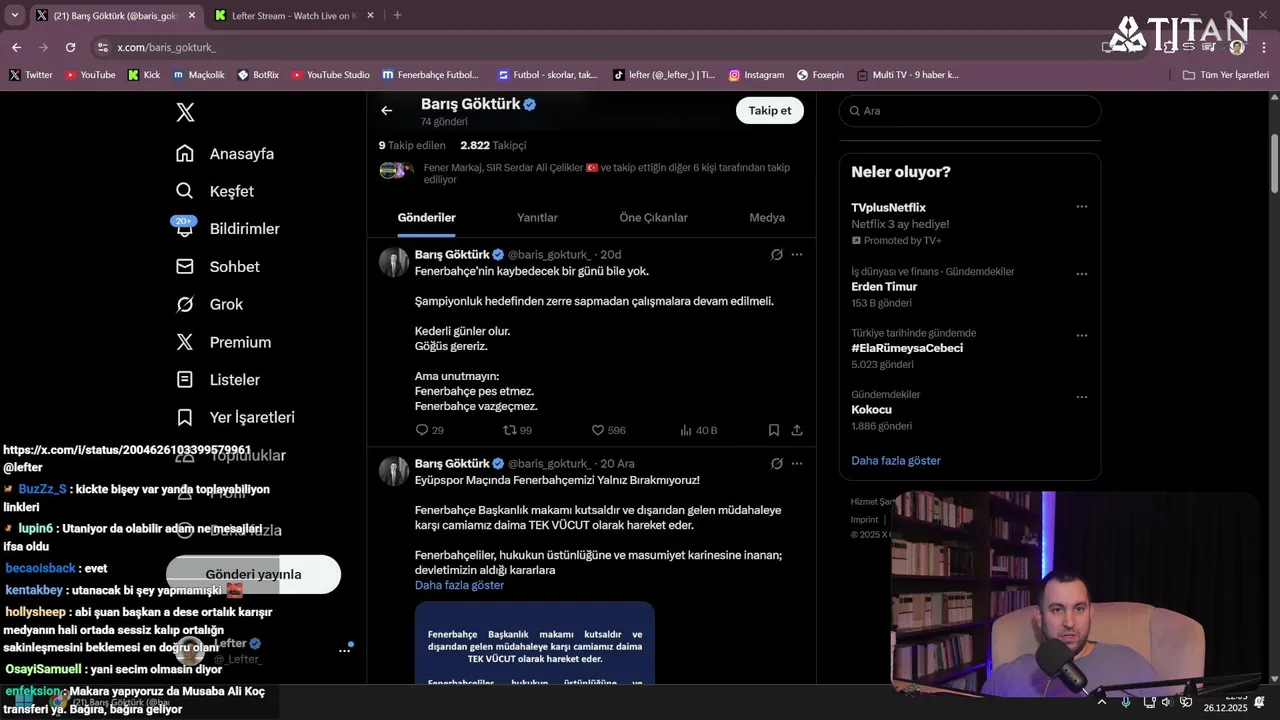Open Kick bookmark in bookmarks bar
The image size is (1280, 720).
pos(144,75)
